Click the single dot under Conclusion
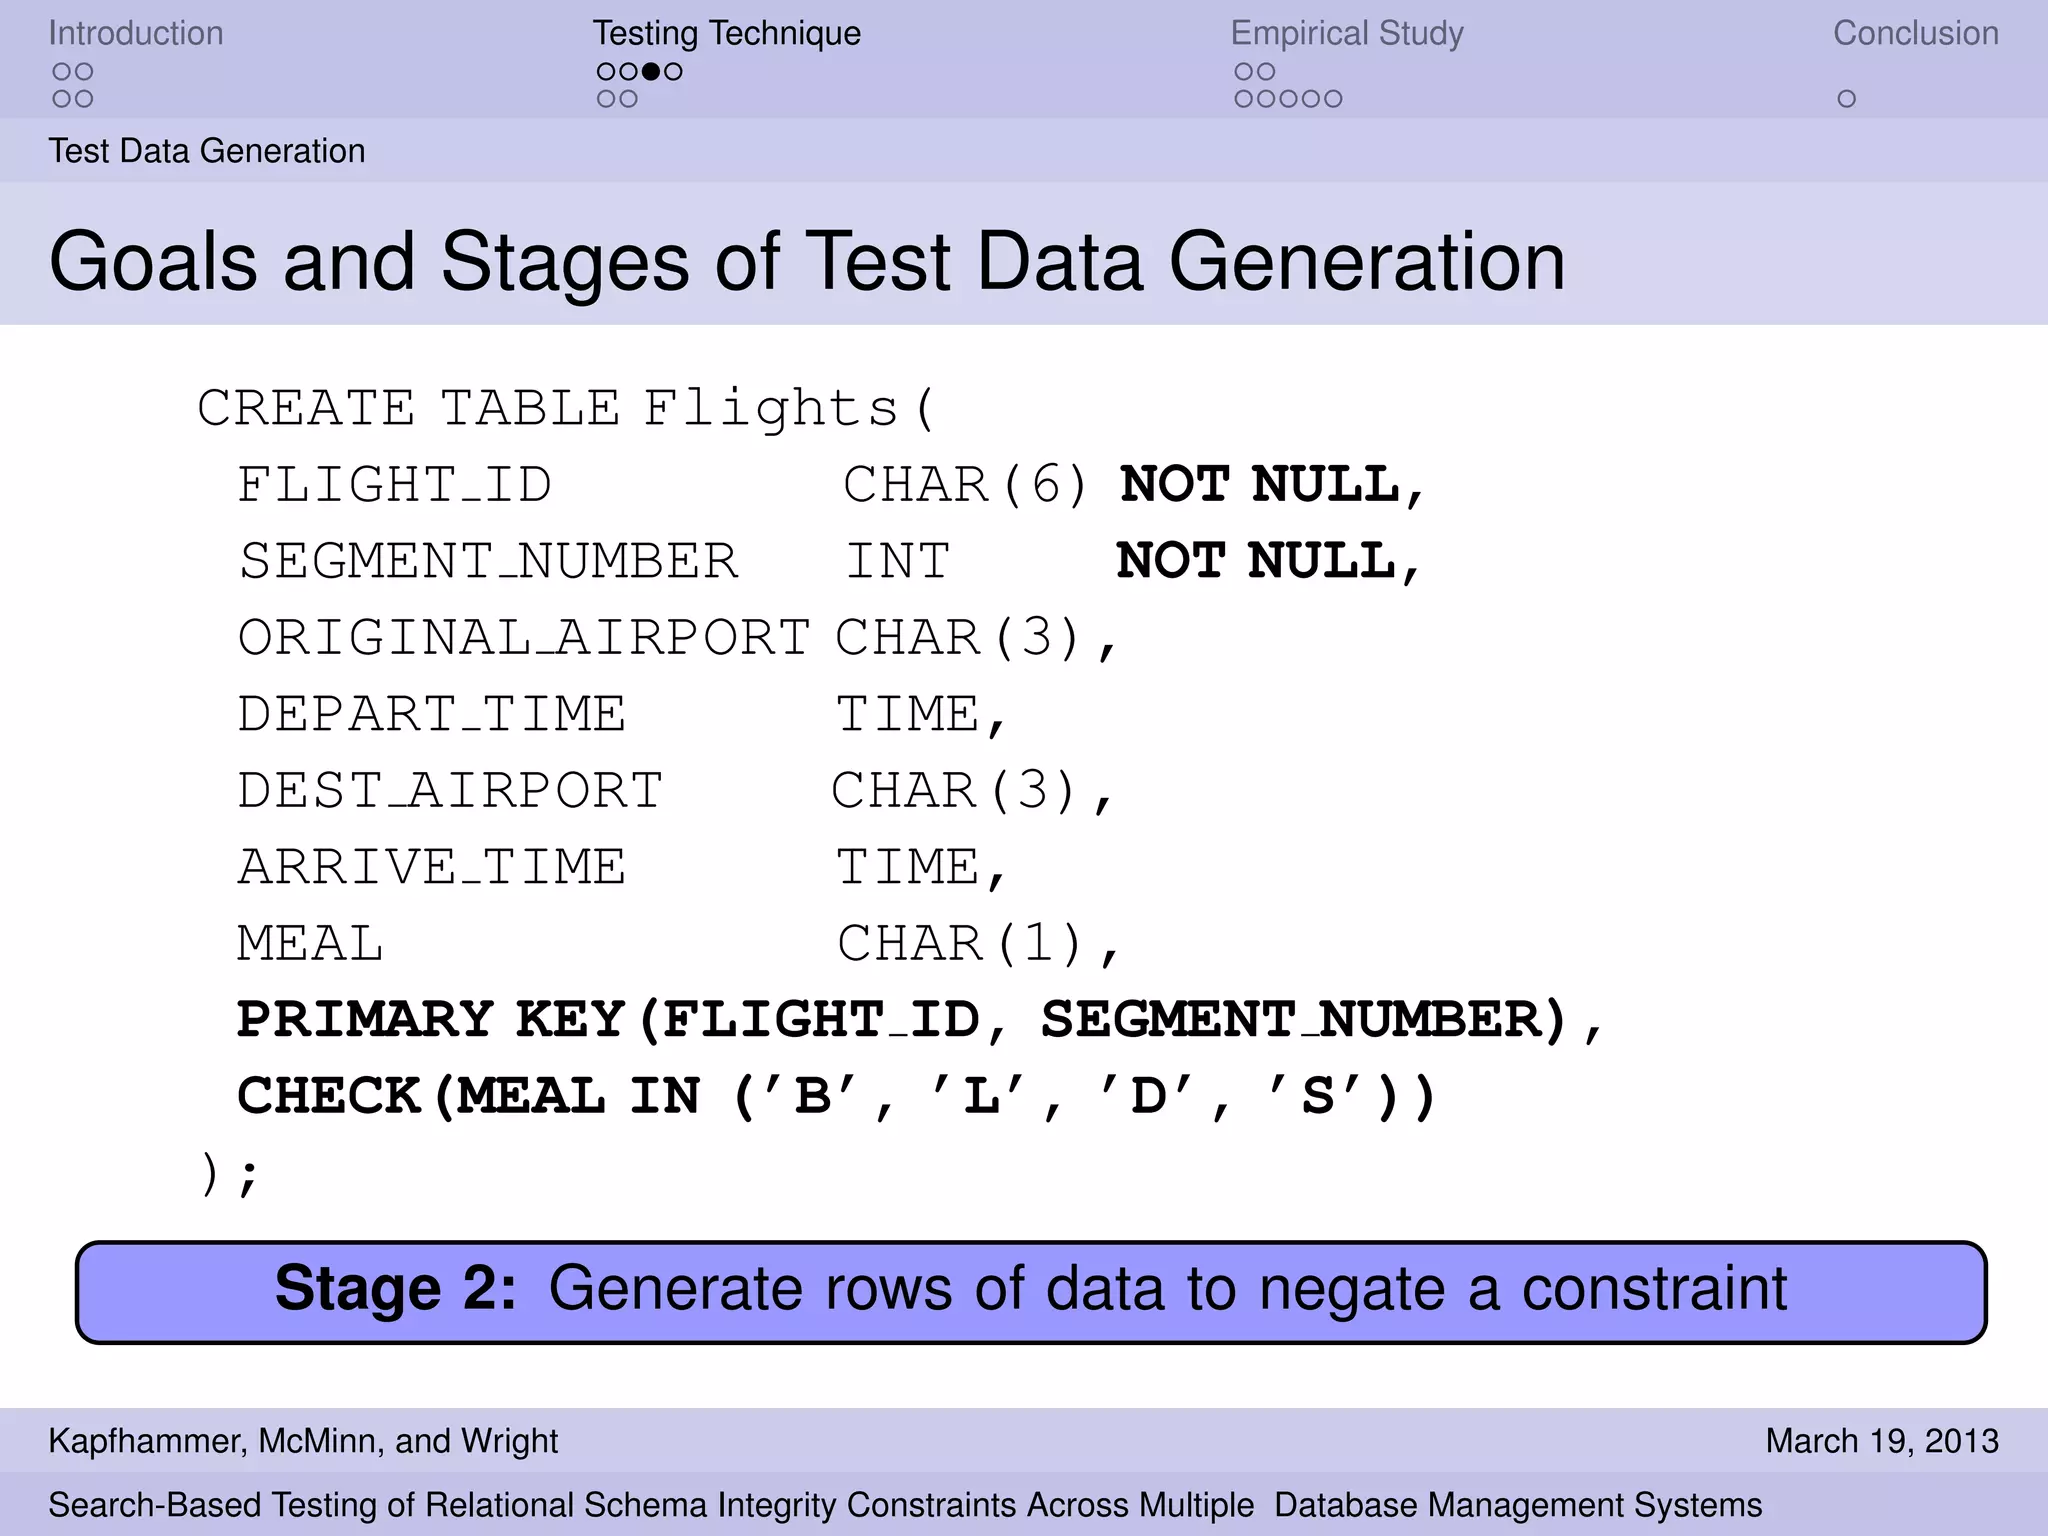 point(1847,99)
